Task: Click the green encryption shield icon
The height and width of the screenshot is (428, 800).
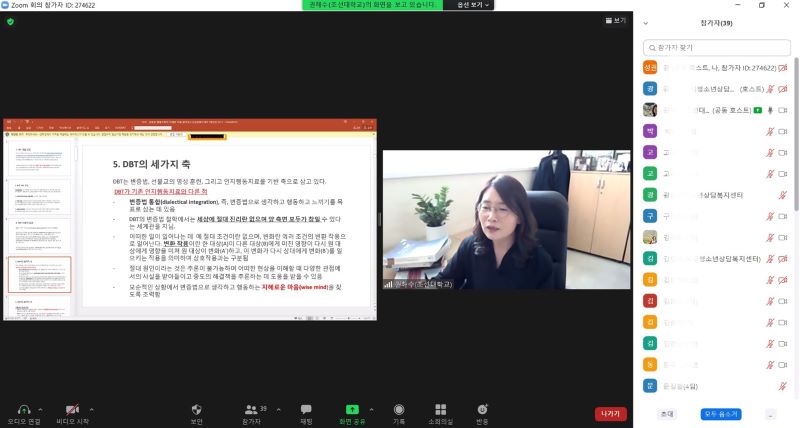Action: pyautogui.click(x=10, y=21)
